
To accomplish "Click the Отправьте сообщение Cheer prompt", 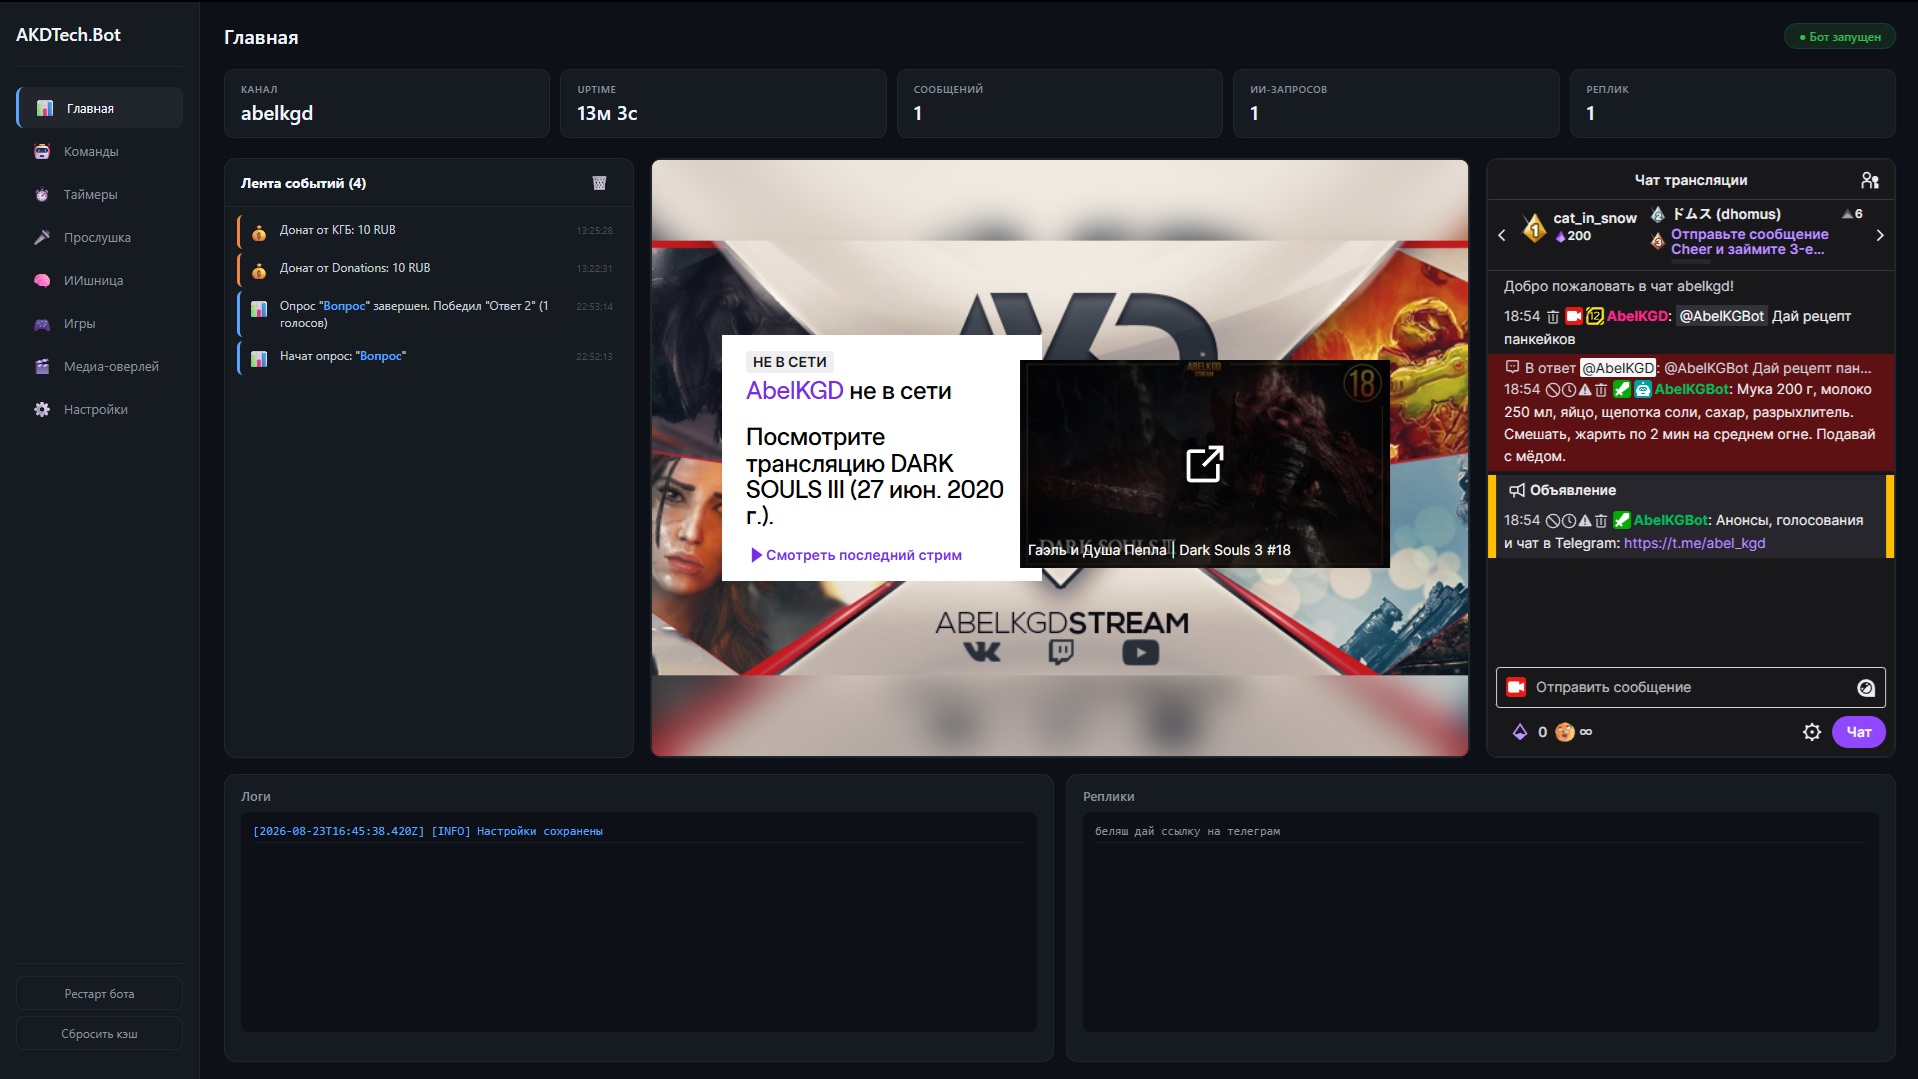I will coord(1749,242).
